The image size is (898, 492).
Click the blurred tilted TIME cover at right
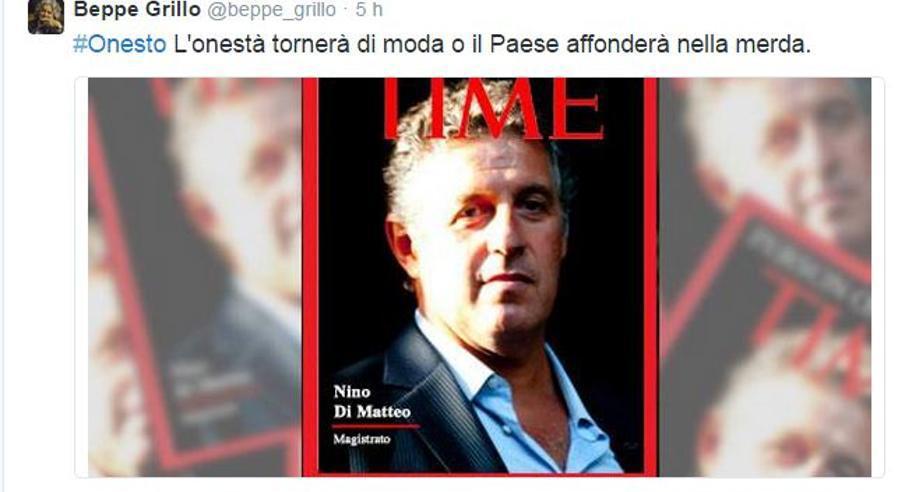pyautogui.click(x=765, y=277)
